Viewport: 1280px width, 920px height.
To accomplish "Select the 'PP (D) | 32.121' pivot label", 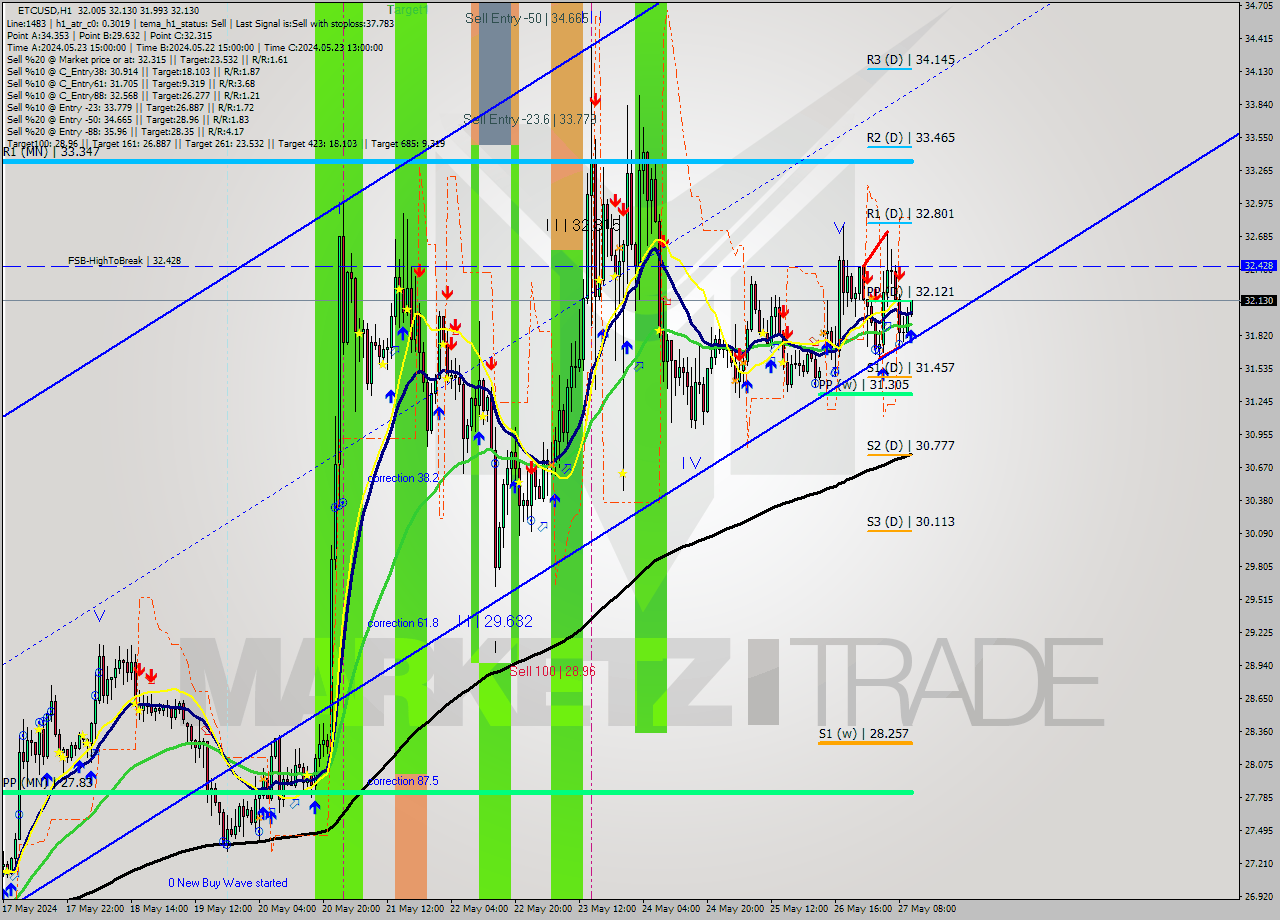I will (910, 292).
